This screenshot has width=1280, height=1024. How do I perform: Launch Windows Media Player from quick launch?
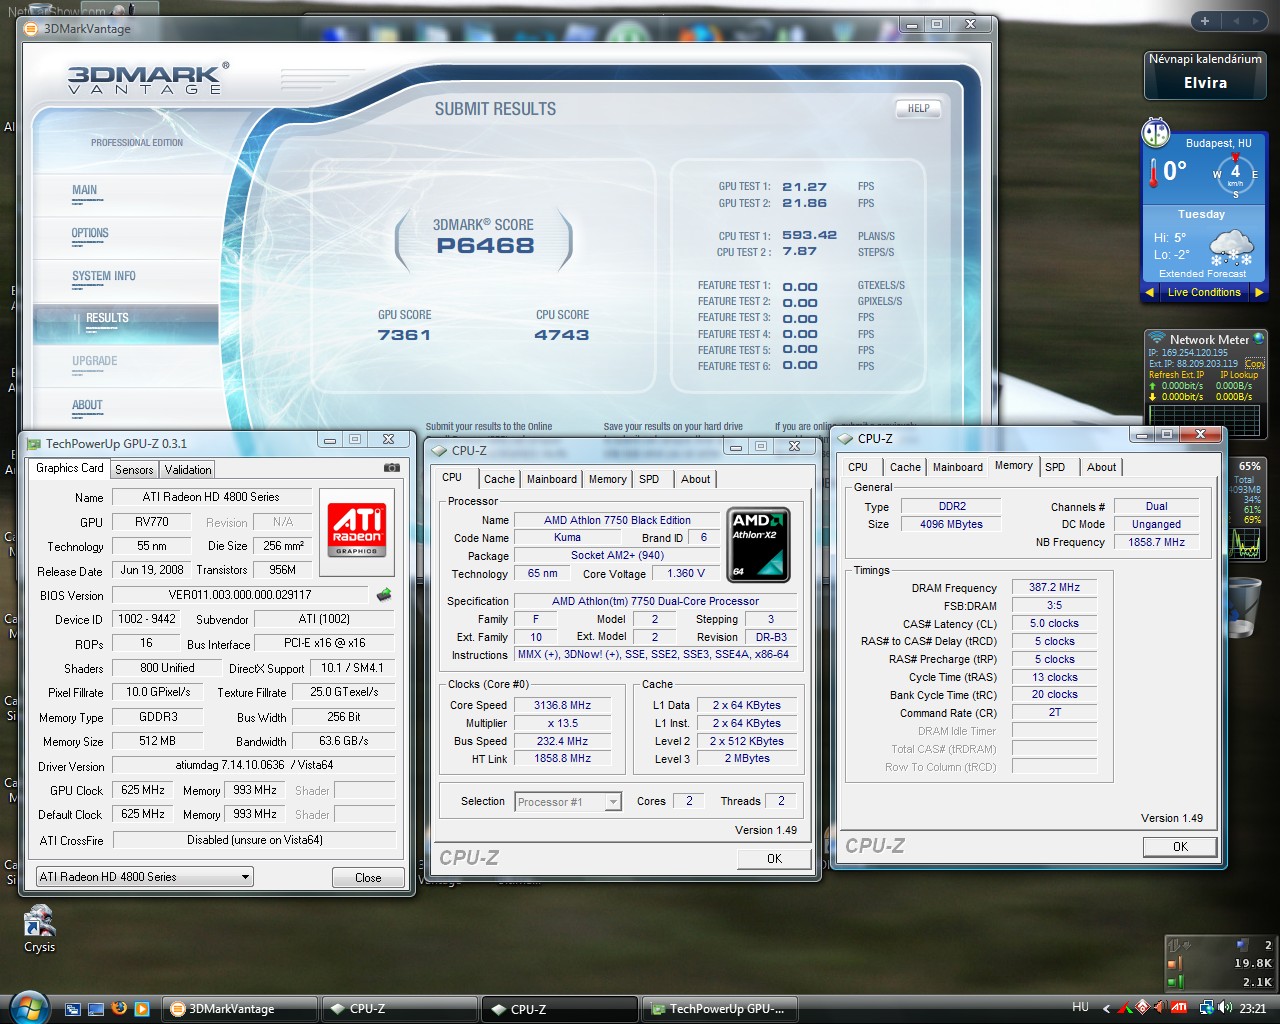(x=142, y=1009)
